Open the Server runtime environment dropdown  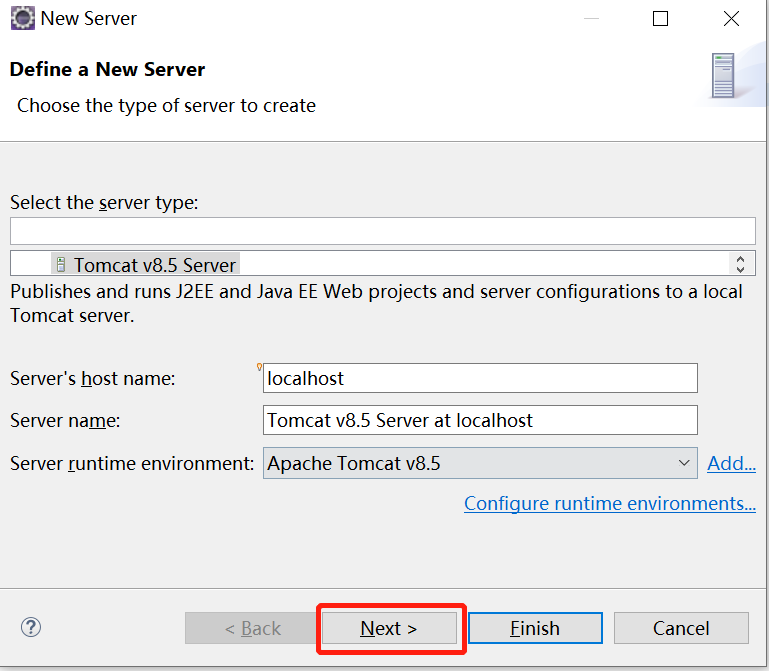(x=480, y=463)
